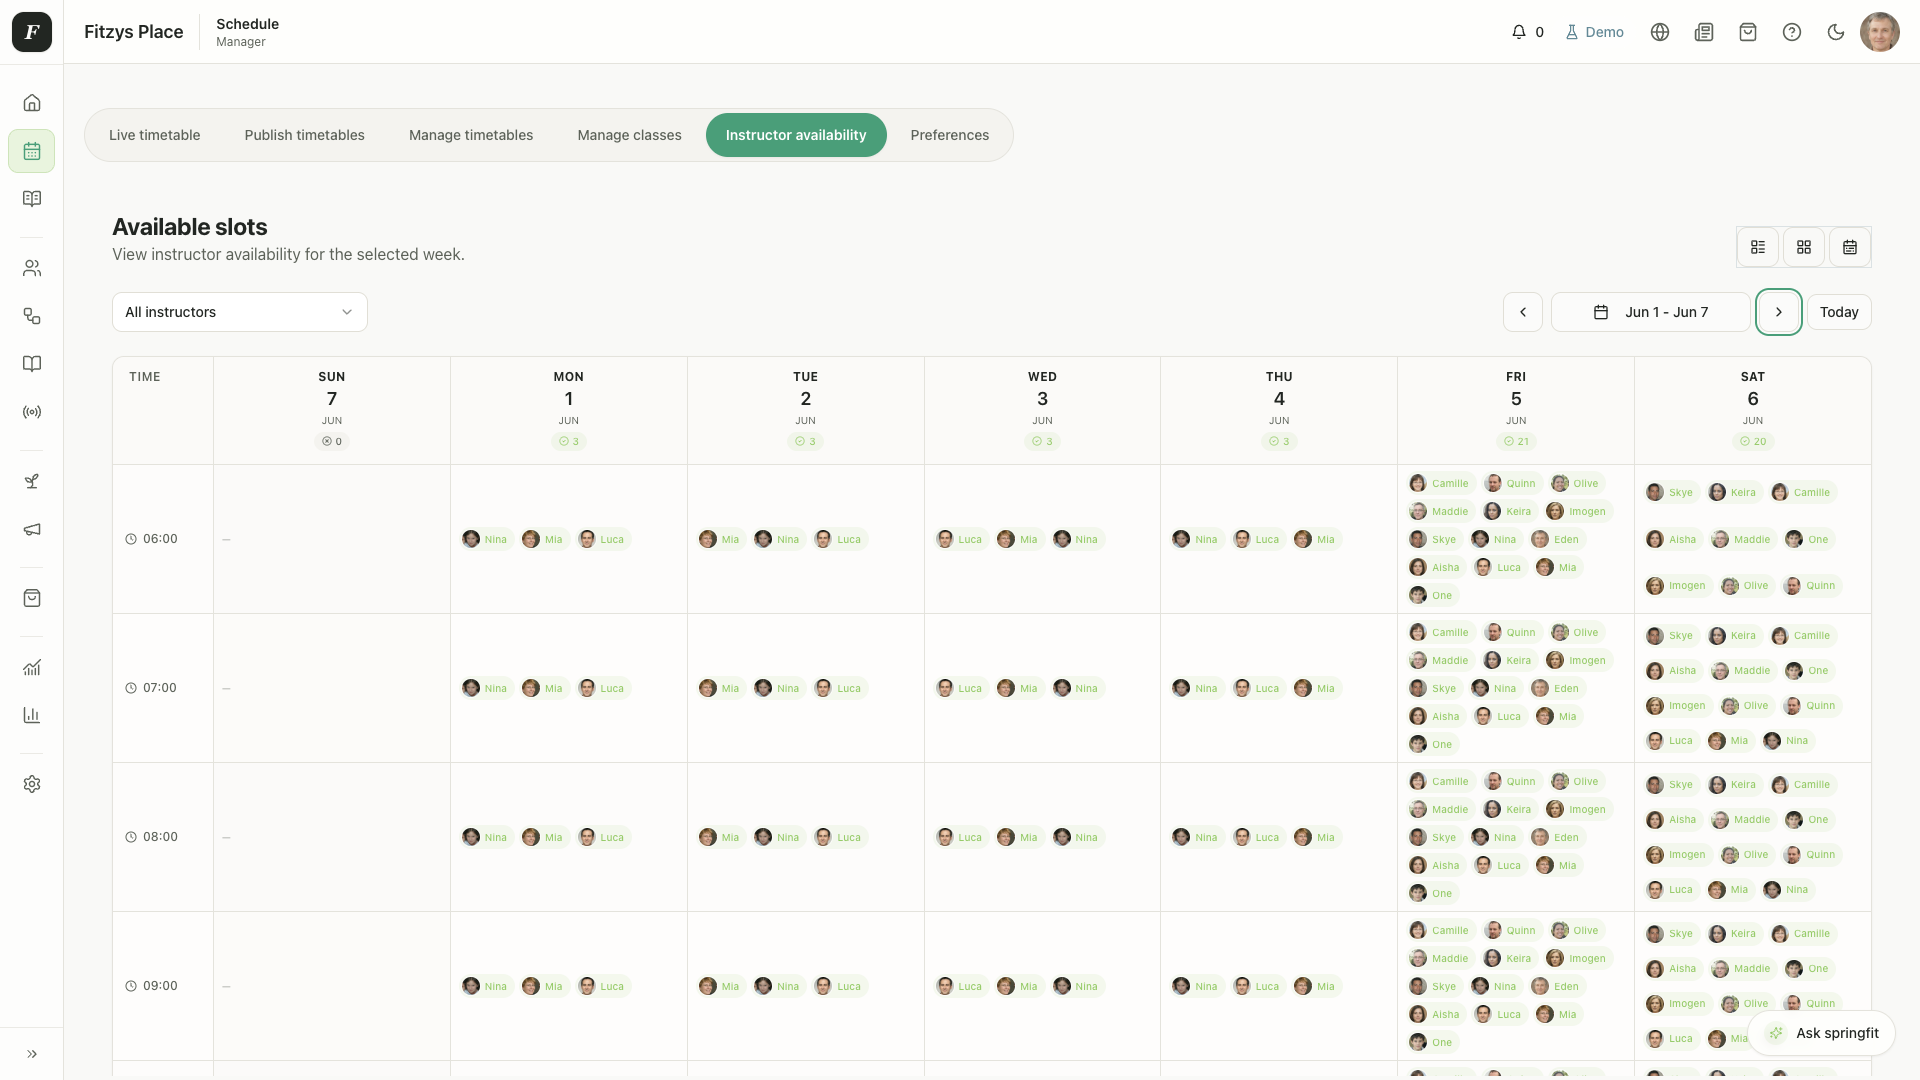Image resolution: width=1920 pixels, height=1080 pixels.
Task: Click the 06:00 time row label
Action: pos(152,539)
